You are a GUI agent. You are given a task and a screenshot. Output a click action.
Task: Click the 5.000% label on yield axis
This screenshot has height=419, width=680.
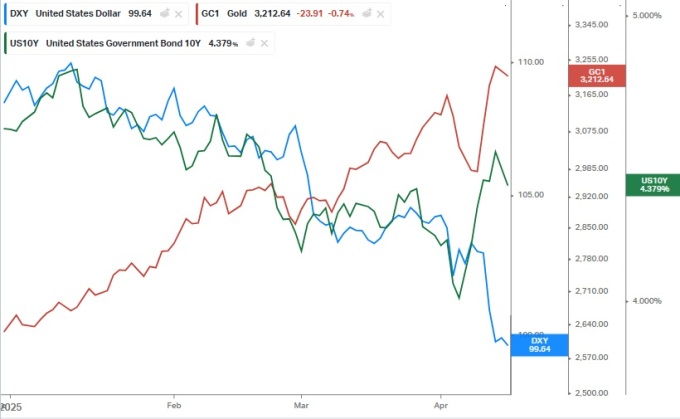[x=650, y=17]
